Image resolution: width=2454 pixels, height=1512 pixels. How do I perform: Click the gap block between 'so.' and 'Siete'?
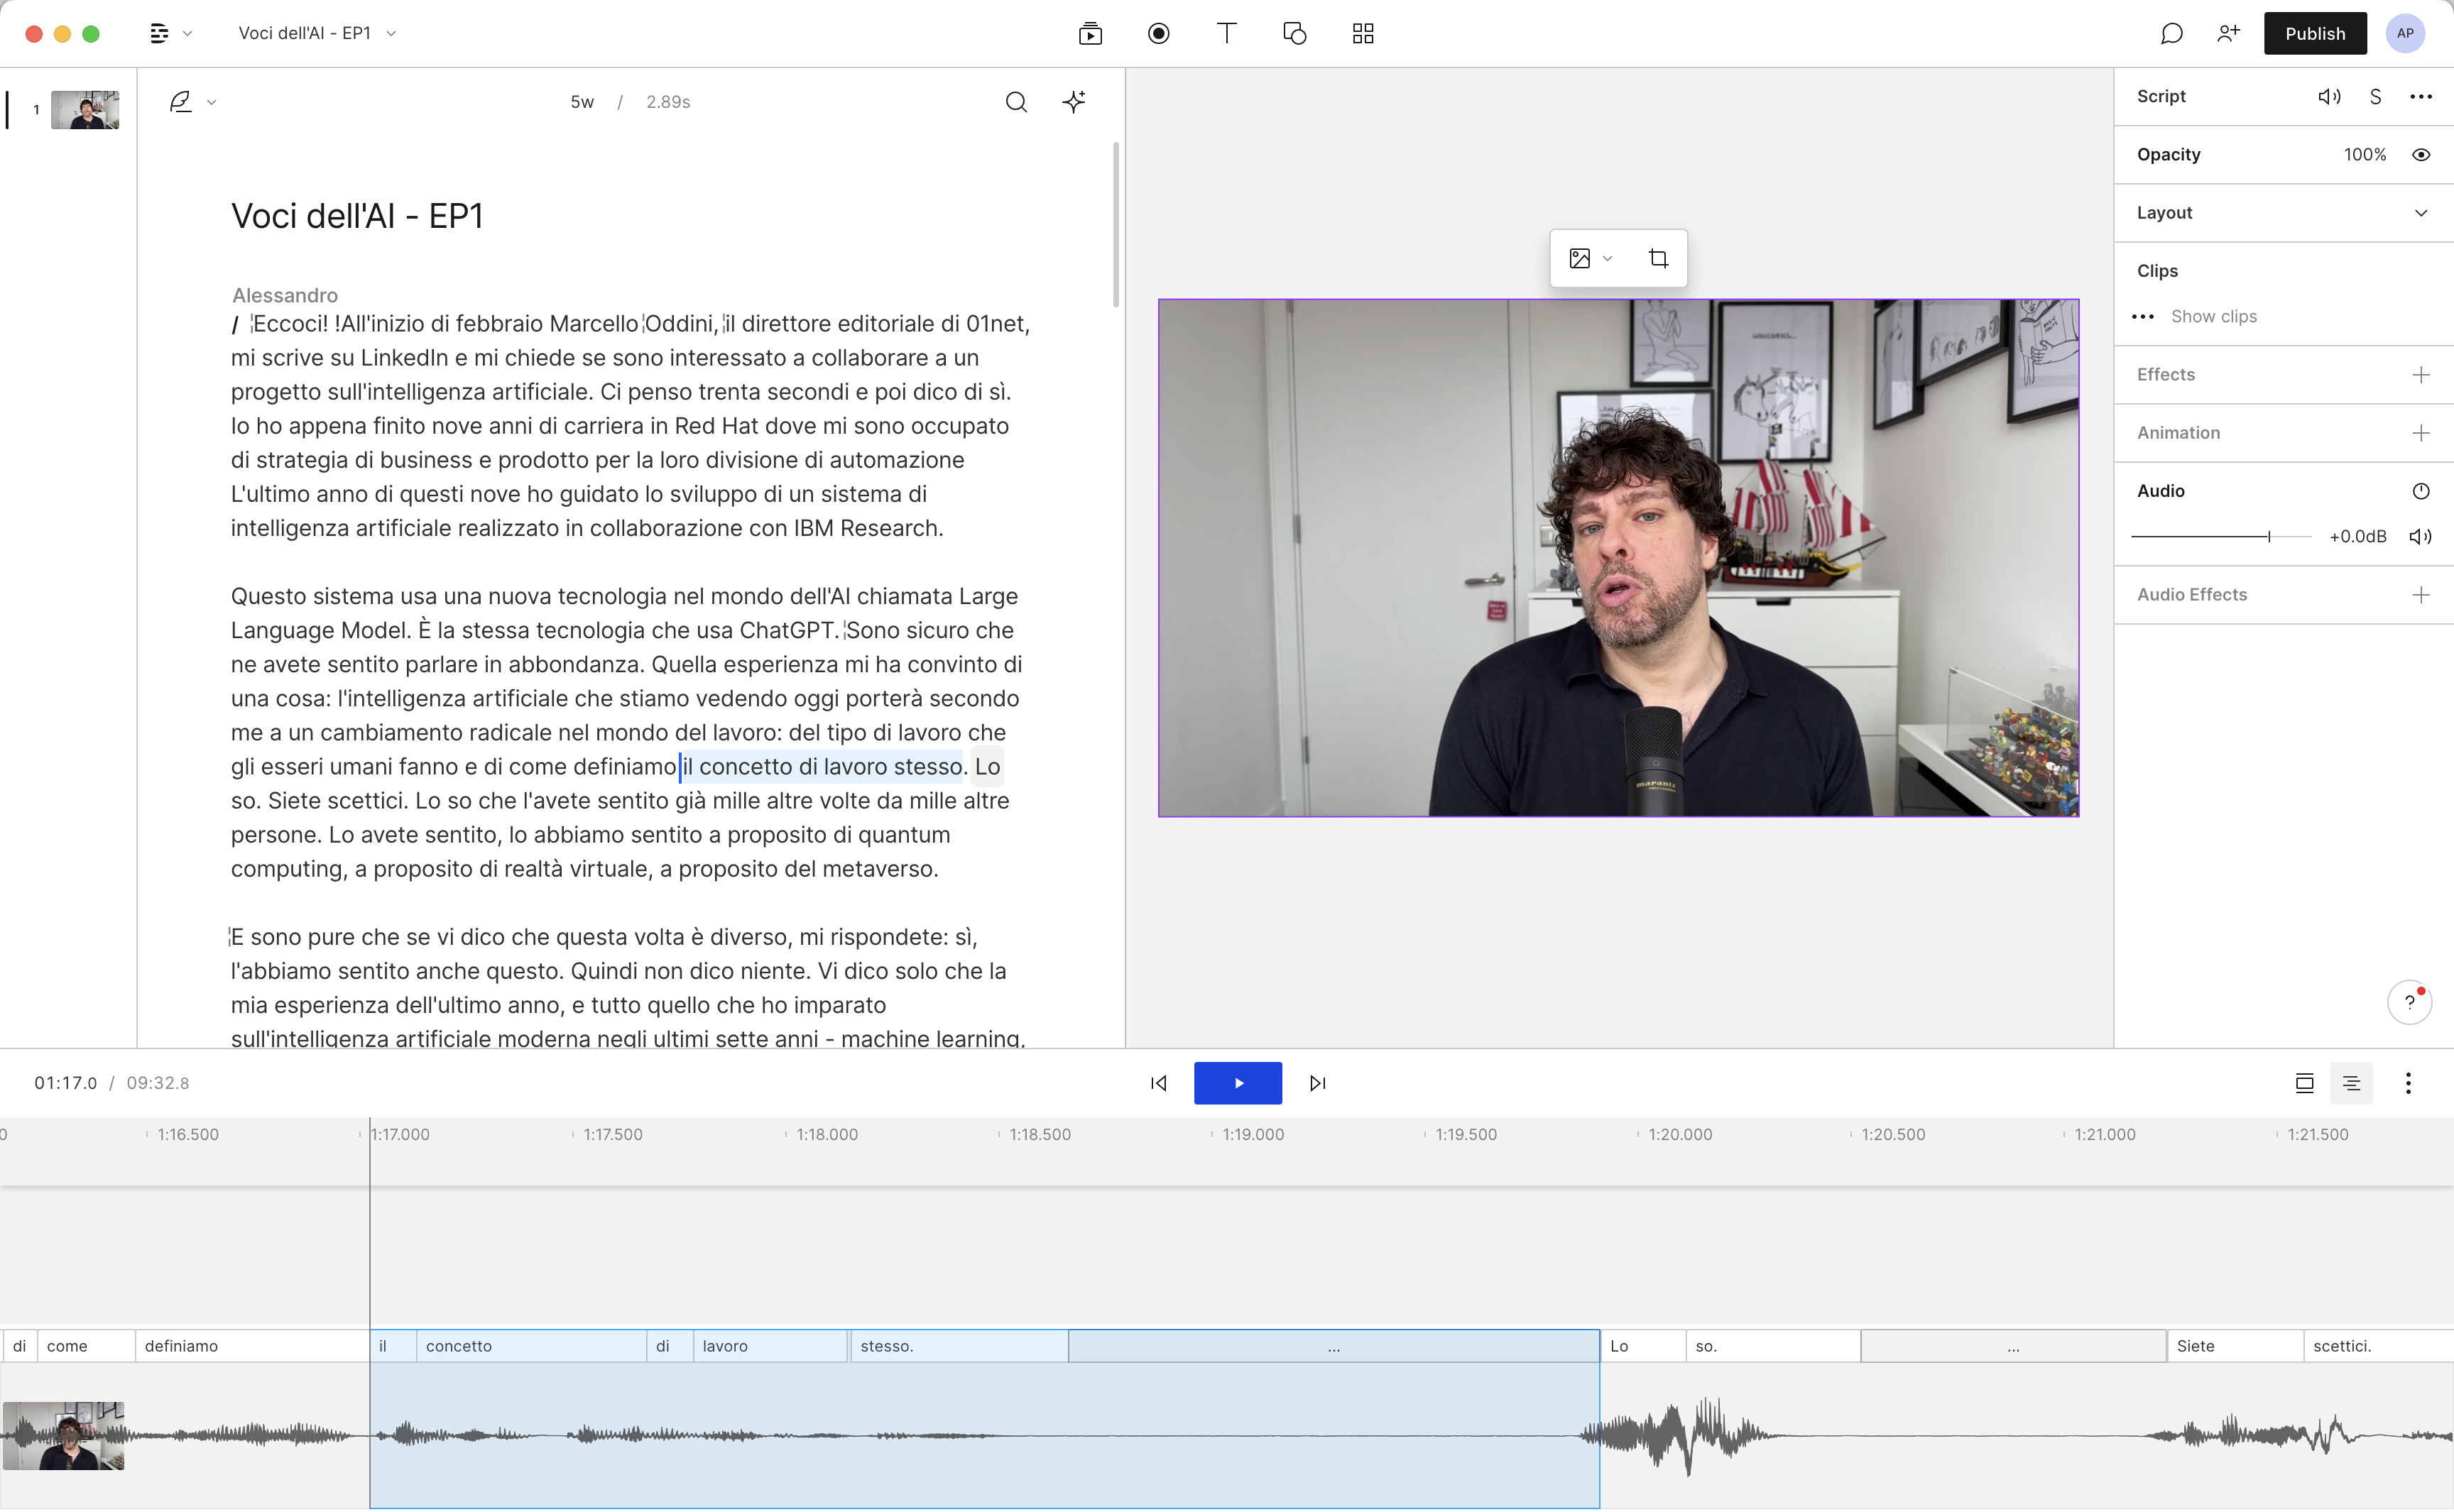point(2013,1346)
